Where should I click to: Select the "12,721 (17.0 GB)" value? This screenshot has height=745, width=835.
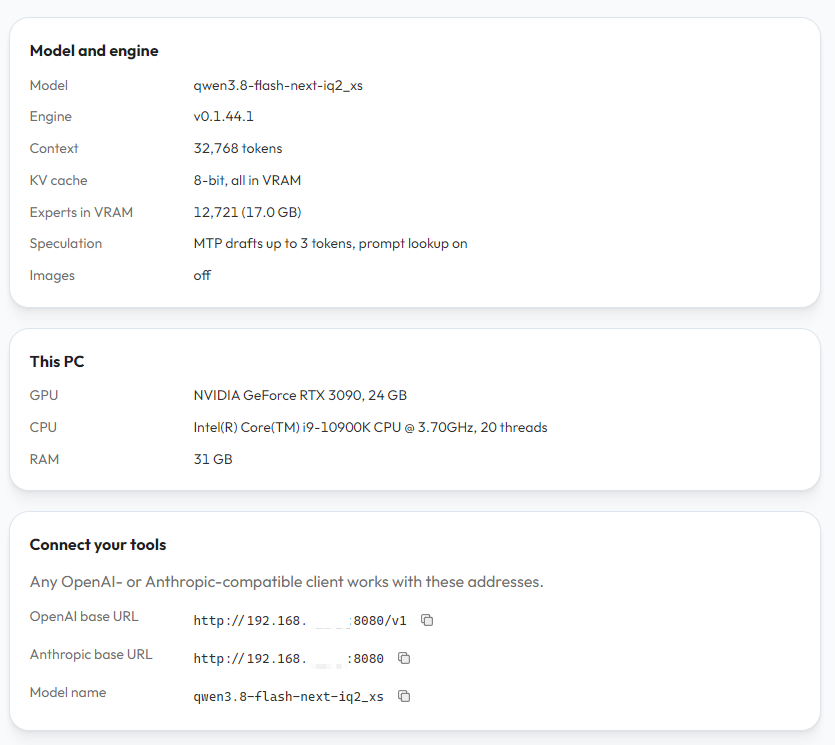248,212
